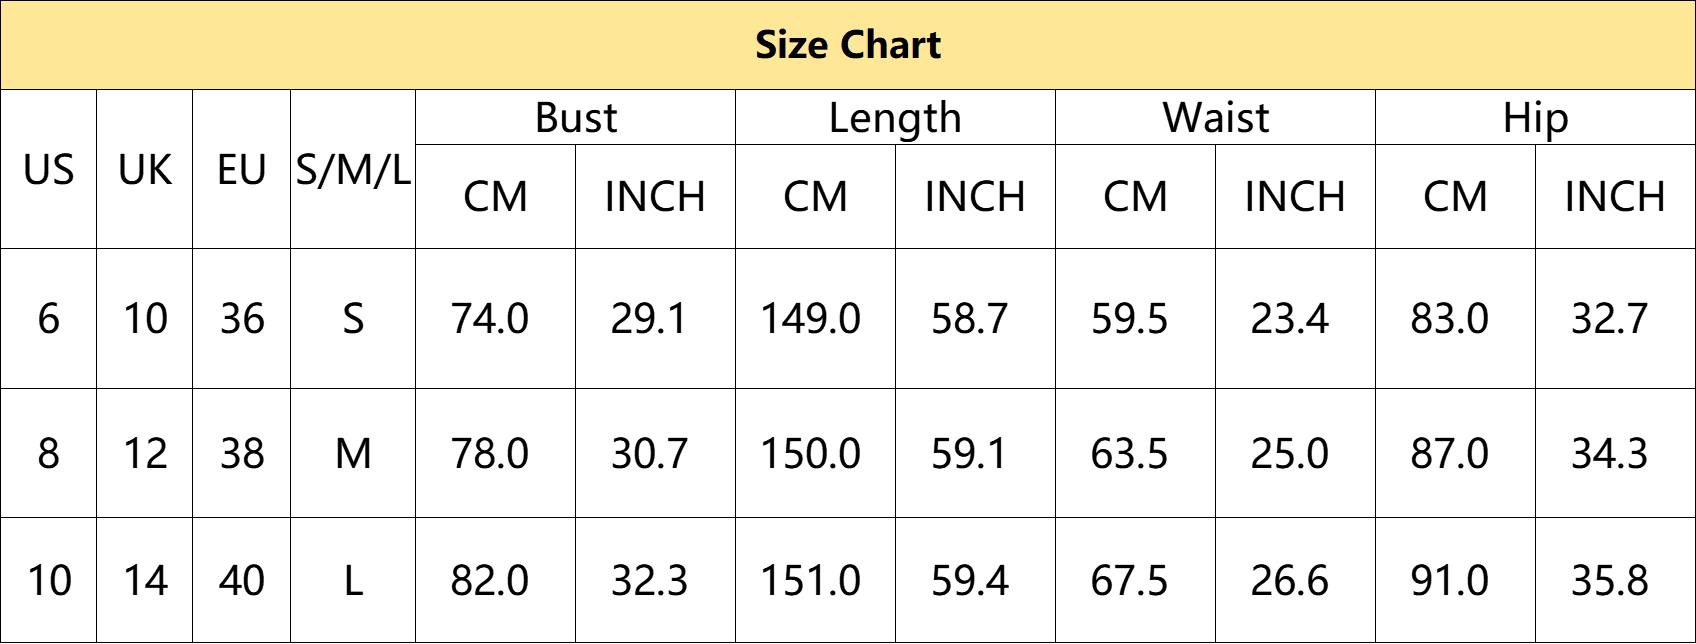Select the EU size 38 cell

click(242, 454)
